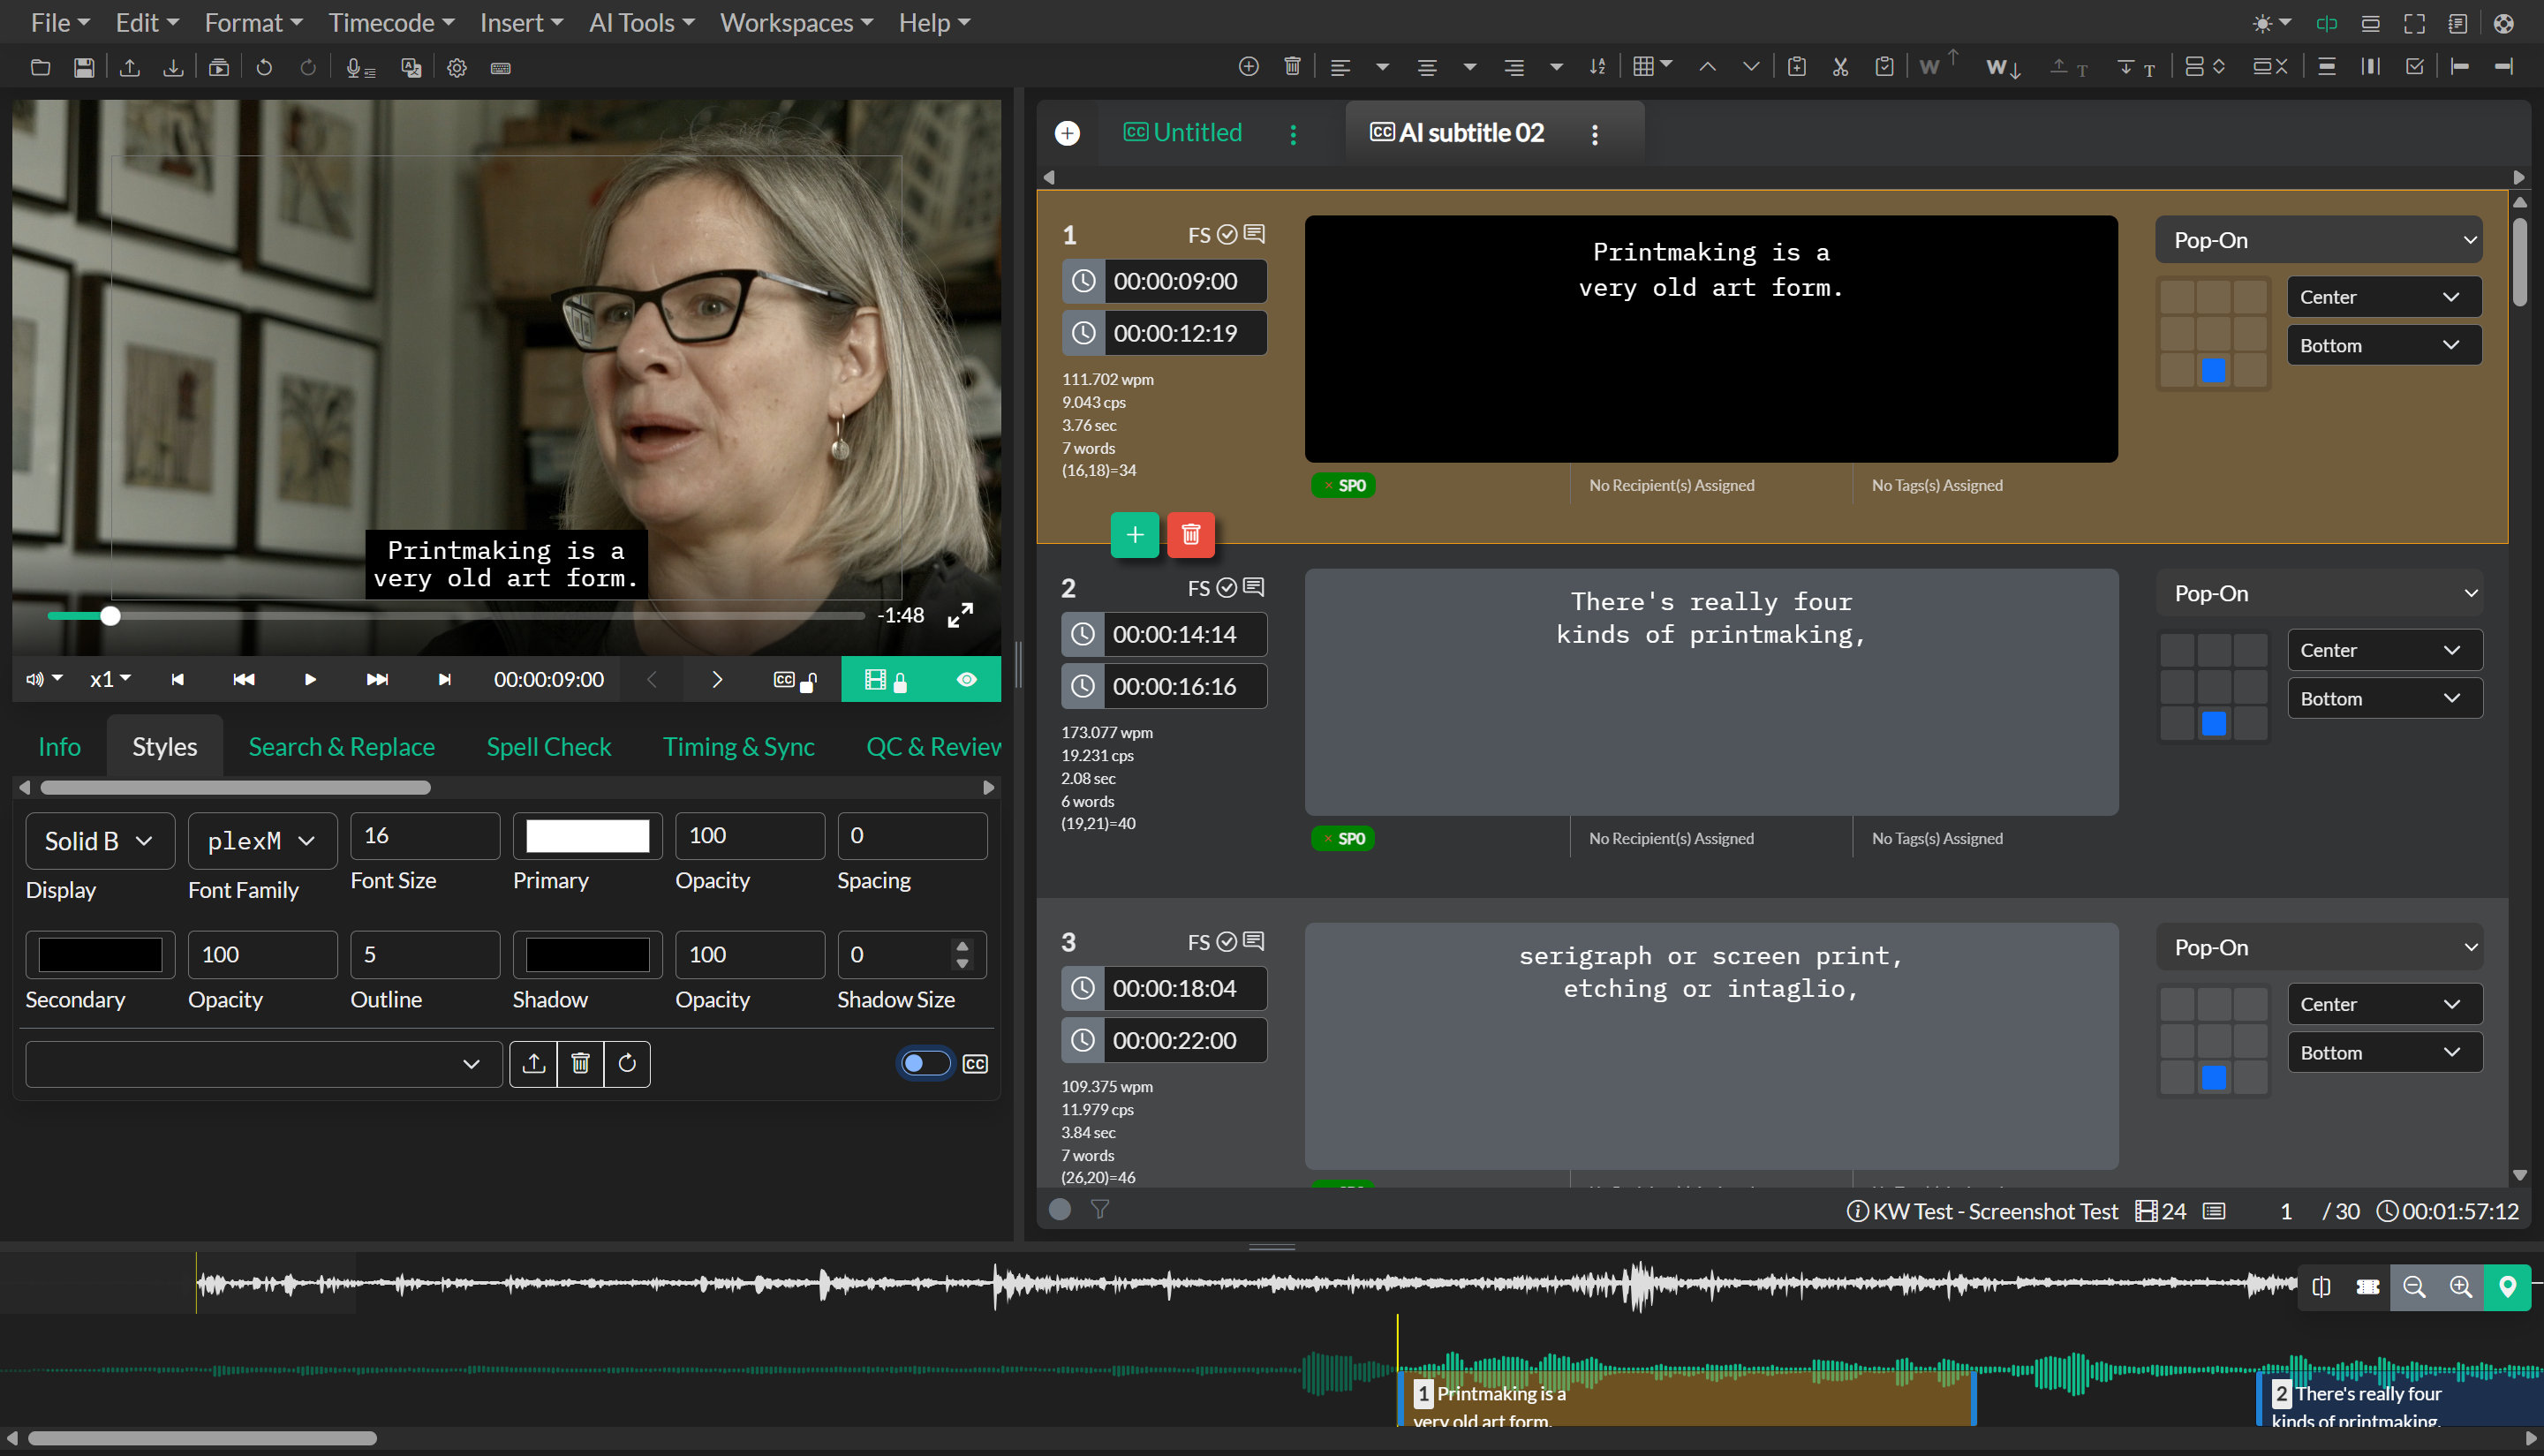Viewport: 2544px width, 1456px height.
Task: Toggle the preview eye in the player bar
Action: (x=965, y=679)
